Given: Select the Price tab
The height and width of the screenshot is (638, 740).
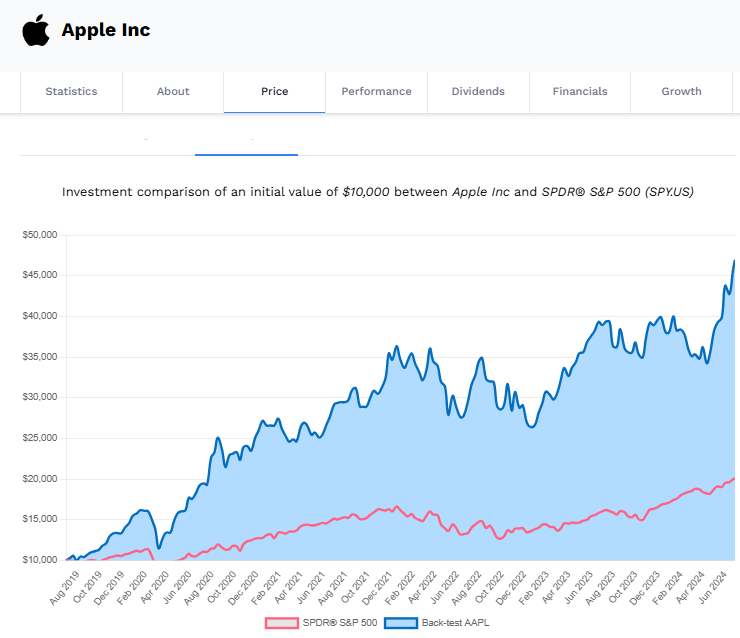Looking at the screenshot, I should click(275, 92).
